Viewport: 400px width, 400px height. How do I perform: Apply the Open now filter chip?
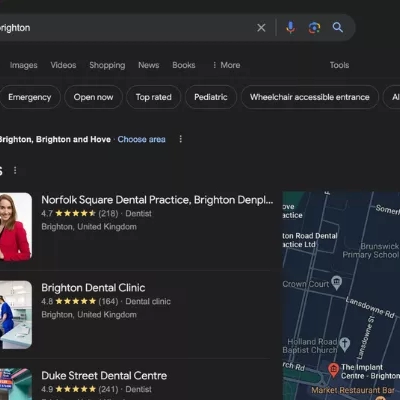[93, 97]
